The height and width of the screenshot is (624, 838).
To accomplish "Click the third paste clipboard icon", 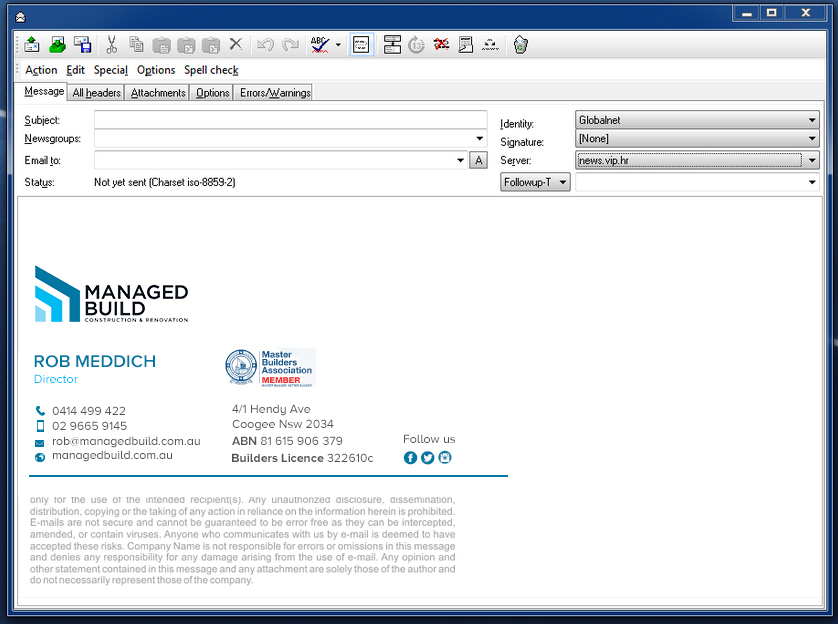I will pyautogui.click(x=211, y=45).
